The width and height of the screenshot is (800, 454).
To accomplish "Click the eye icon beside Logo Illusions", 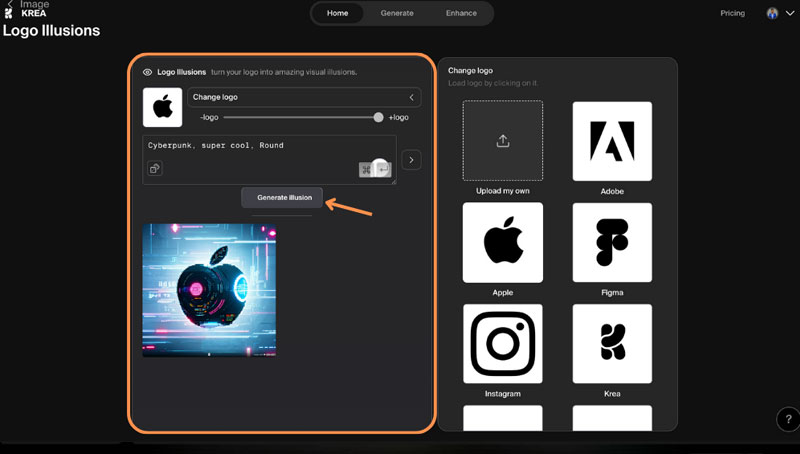I will 147,72.
